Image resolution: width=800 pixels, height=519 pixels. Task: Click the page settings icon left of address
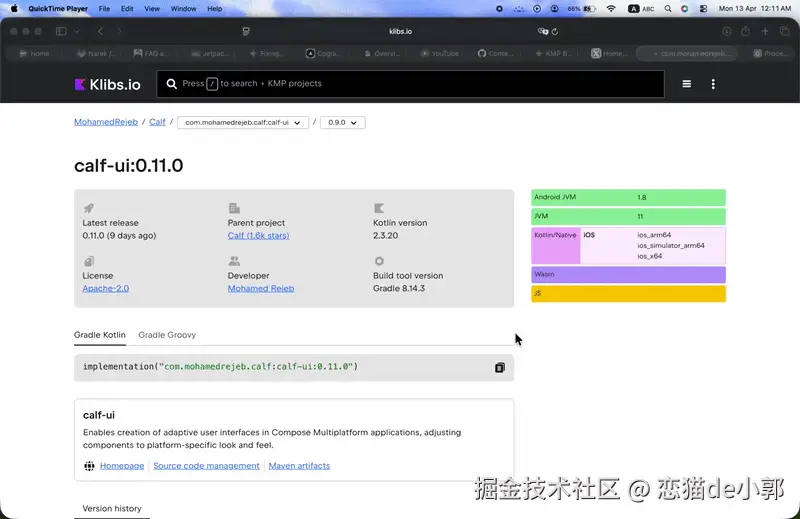click(x=246, y=32)
